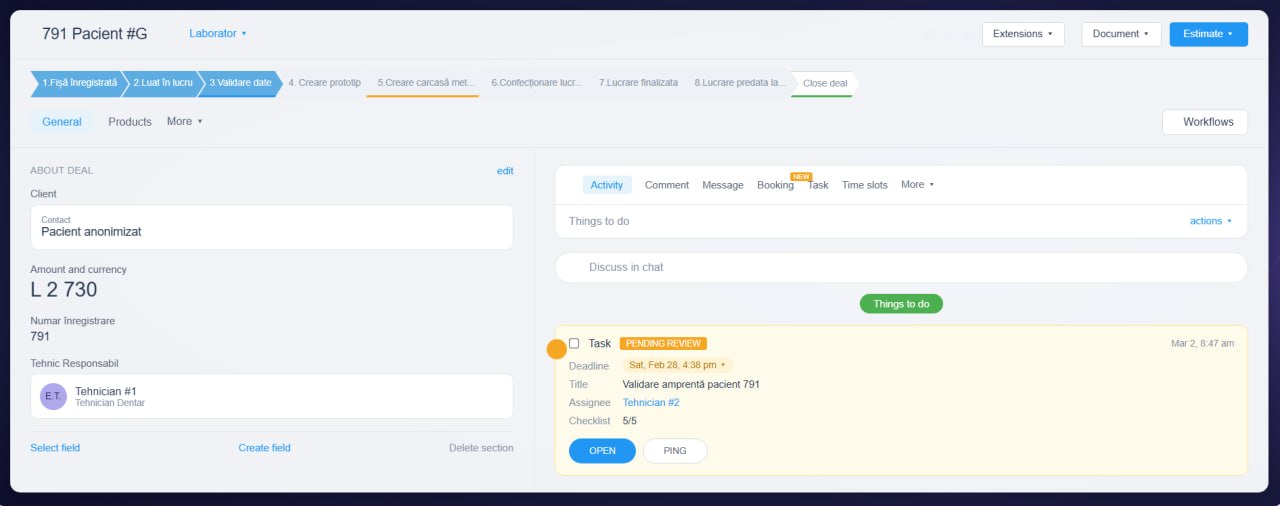Viewport: 1280px width, 506px height.
Task: Click the amount L 2 730
Action: 64,290
